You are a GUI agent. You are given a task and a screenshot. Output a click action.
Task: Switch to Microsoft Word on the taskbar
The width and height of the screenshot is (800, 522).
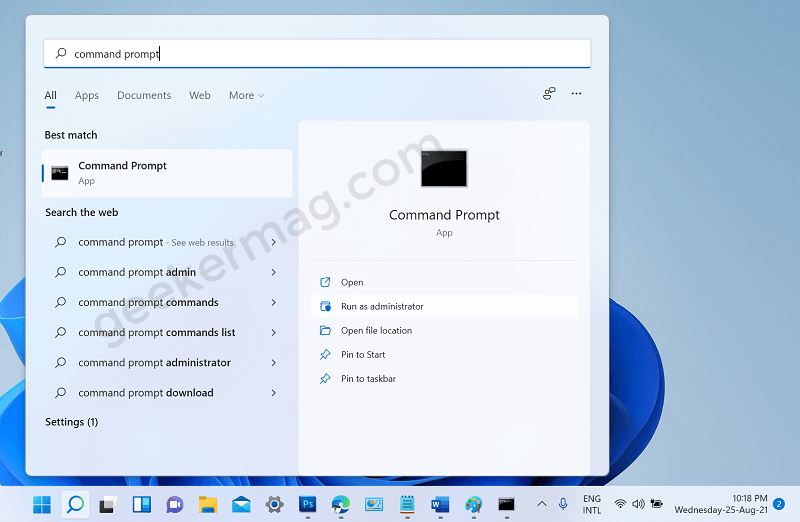click(440, 505)
